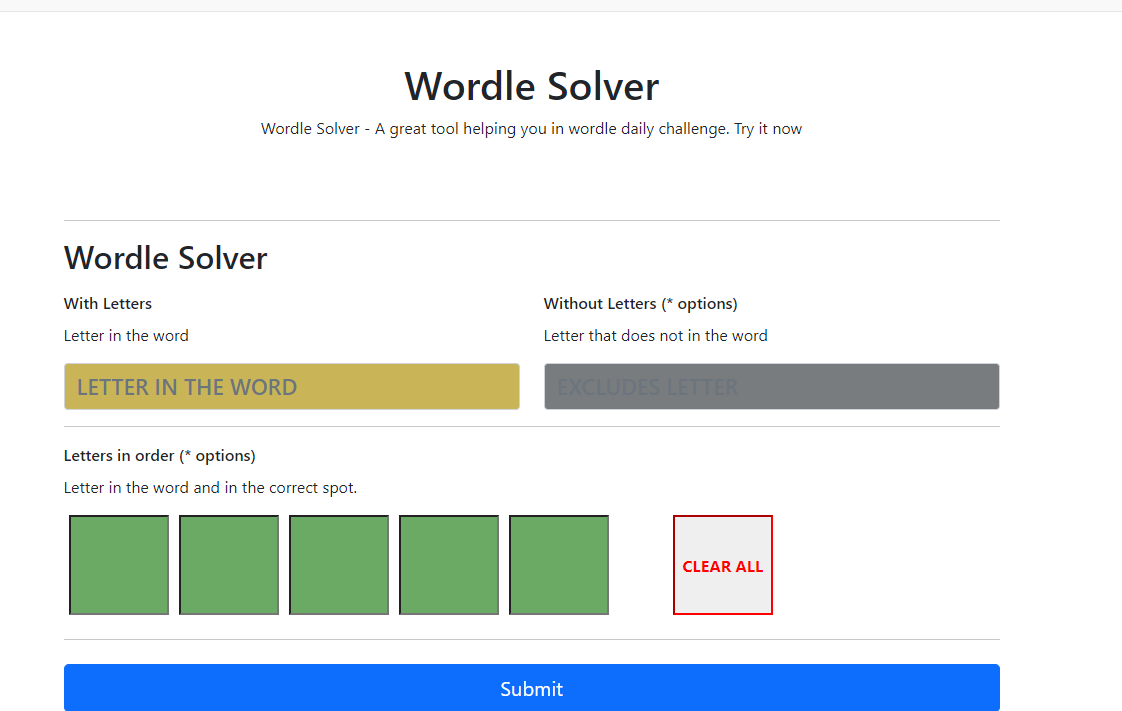Click the yellow Letter in the Word field
This screenshot has height=711, width=1122.
[x=291, y=386]
